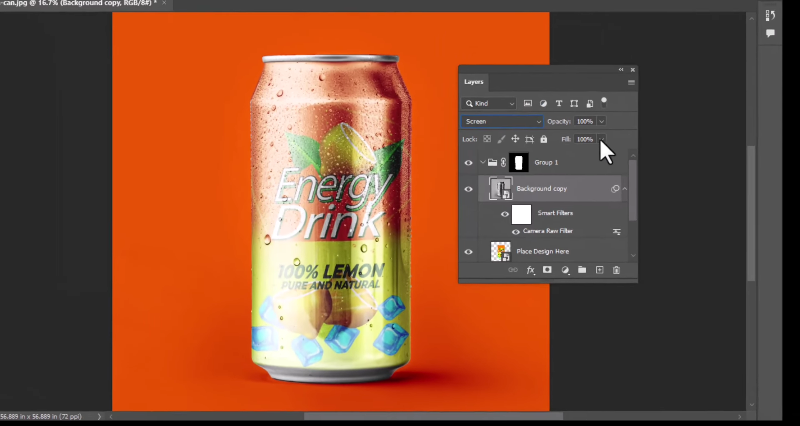Open the Layers panel options menu
Screen dimensions: 800x426
631,82
